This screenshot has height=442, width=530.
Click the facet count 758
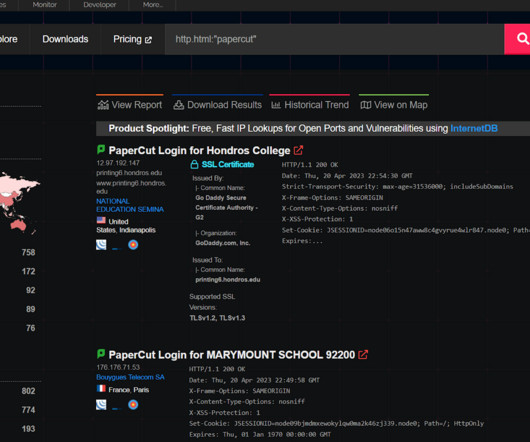[28, 252]
